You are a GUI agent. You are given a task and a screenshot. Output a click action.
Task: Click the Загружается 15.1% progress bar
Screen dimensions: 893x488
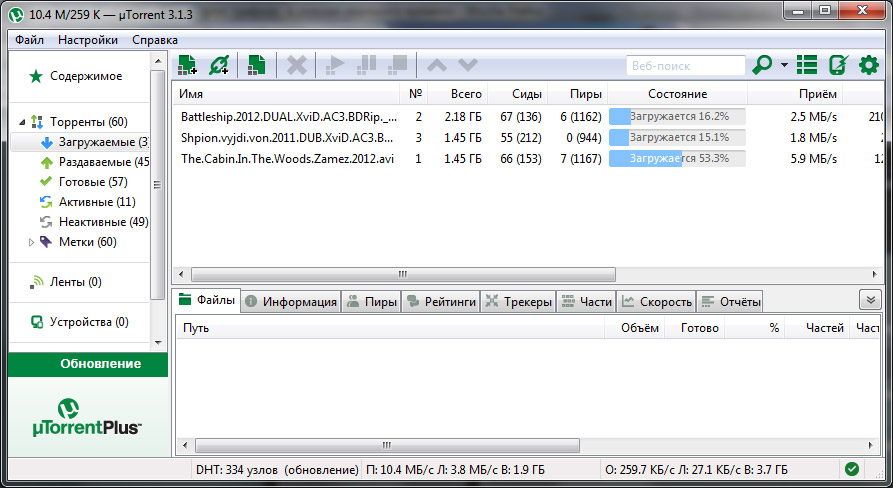677,137
